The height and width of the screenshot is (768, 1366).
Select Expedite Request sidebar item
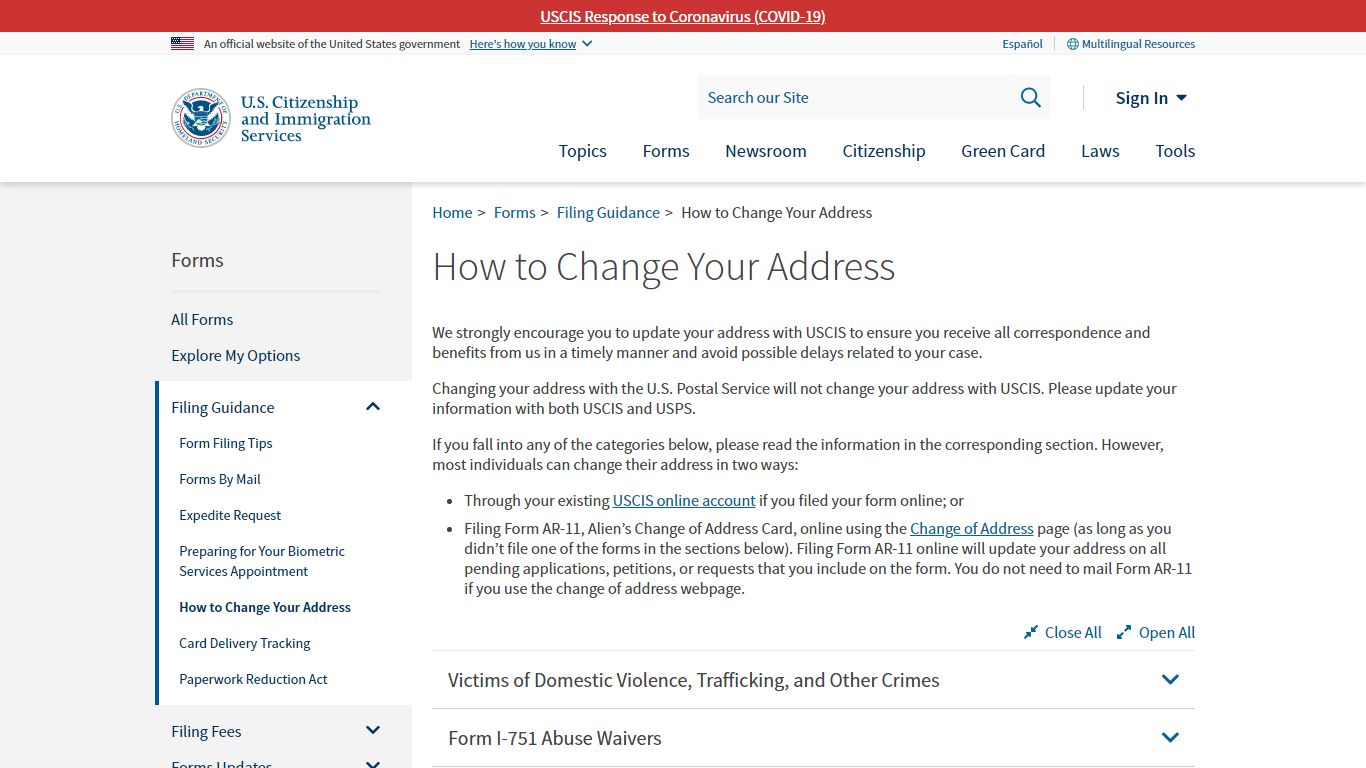(230, 515)
